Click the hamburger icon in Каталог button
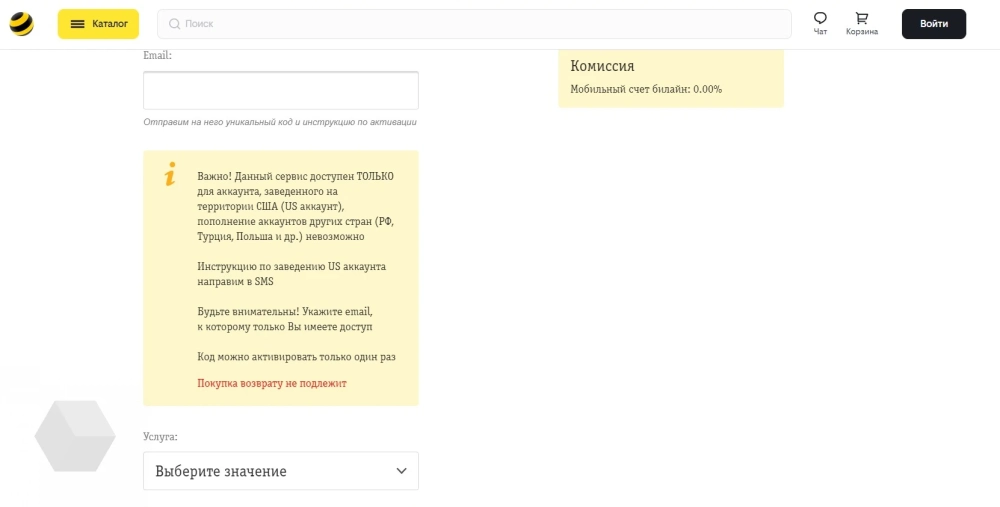This screenshot has height=507, width=1000. pos(77,24)
